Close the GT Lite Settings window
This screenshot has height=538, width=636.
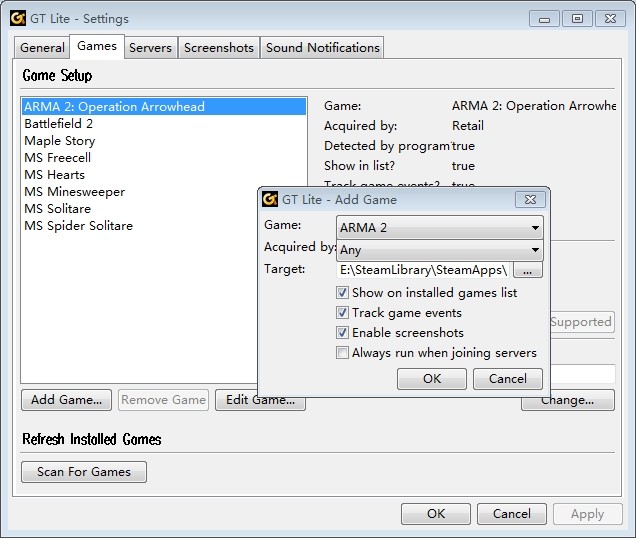[x=610, y=19]
